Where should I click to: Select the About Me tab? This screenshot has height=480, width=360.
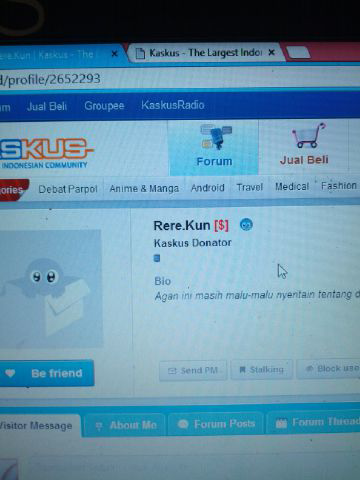pos(125,425)
